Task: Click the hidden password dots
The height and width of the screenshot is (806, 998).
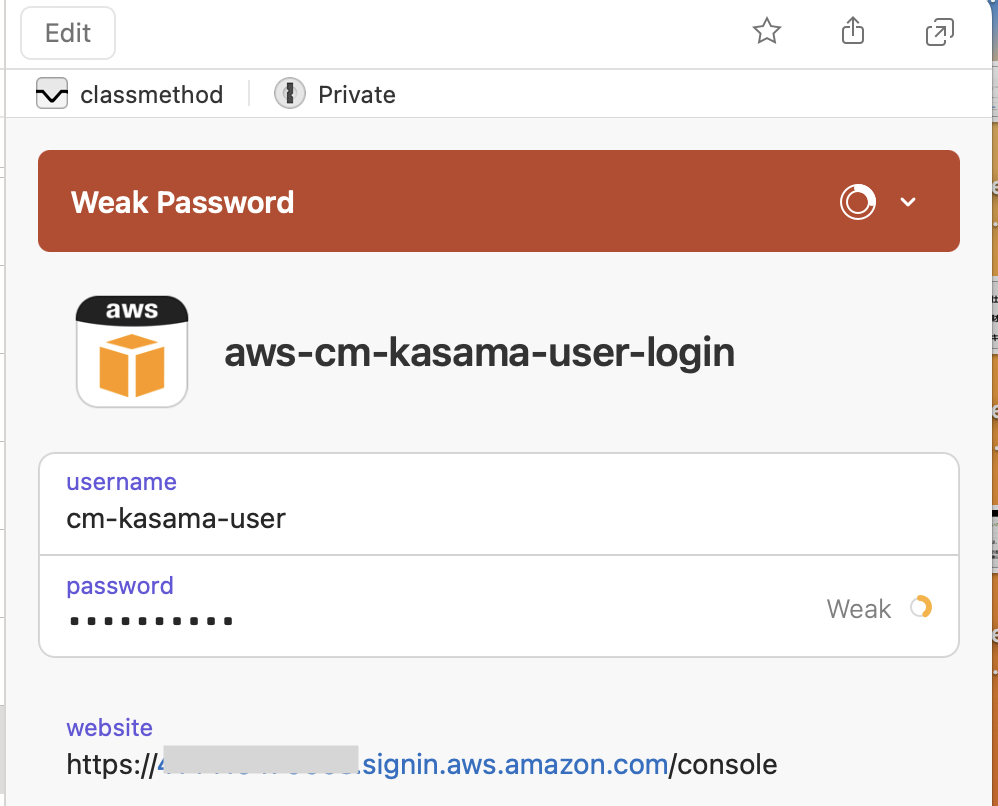Action: click(x=151, y=621)
